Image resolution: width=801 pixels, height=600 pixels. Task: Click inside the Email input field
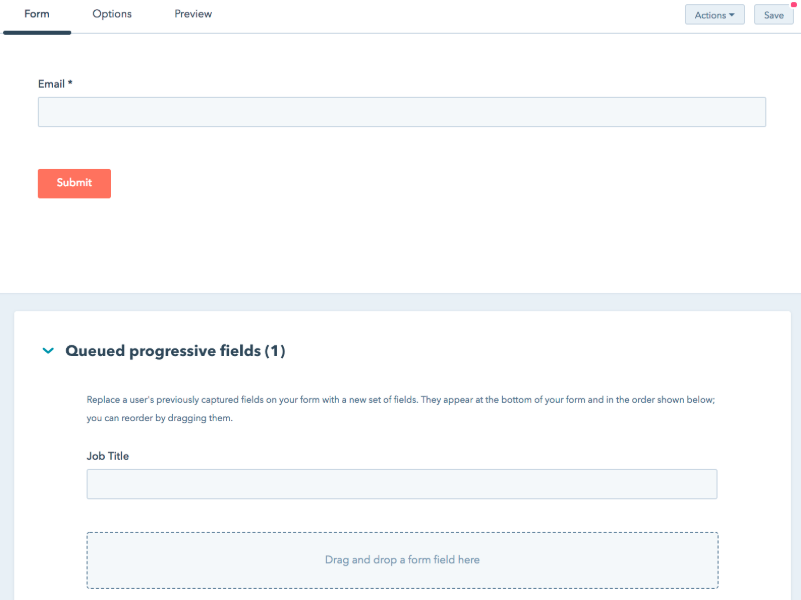click(x=400, y=111)
